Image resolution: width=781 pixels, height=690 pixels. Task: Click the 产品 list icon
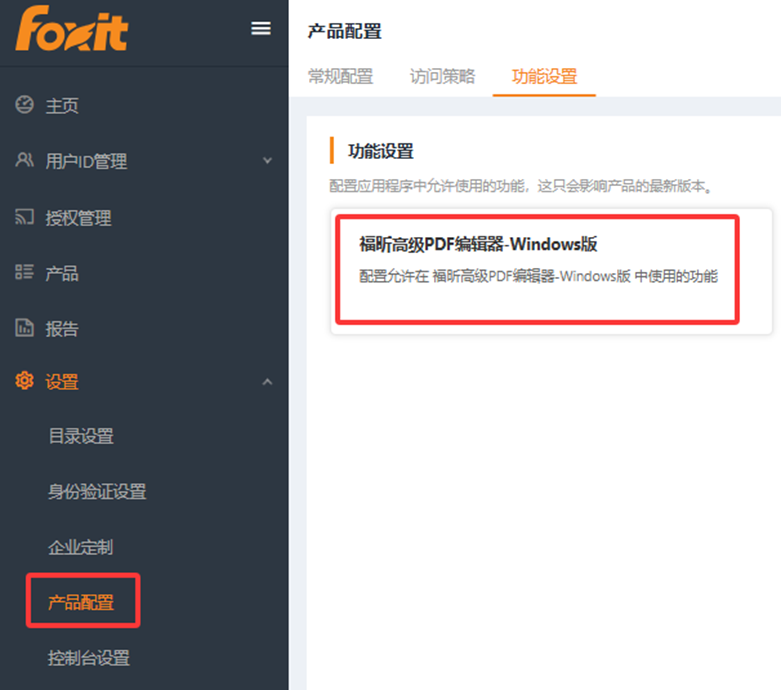click(24, 272)
